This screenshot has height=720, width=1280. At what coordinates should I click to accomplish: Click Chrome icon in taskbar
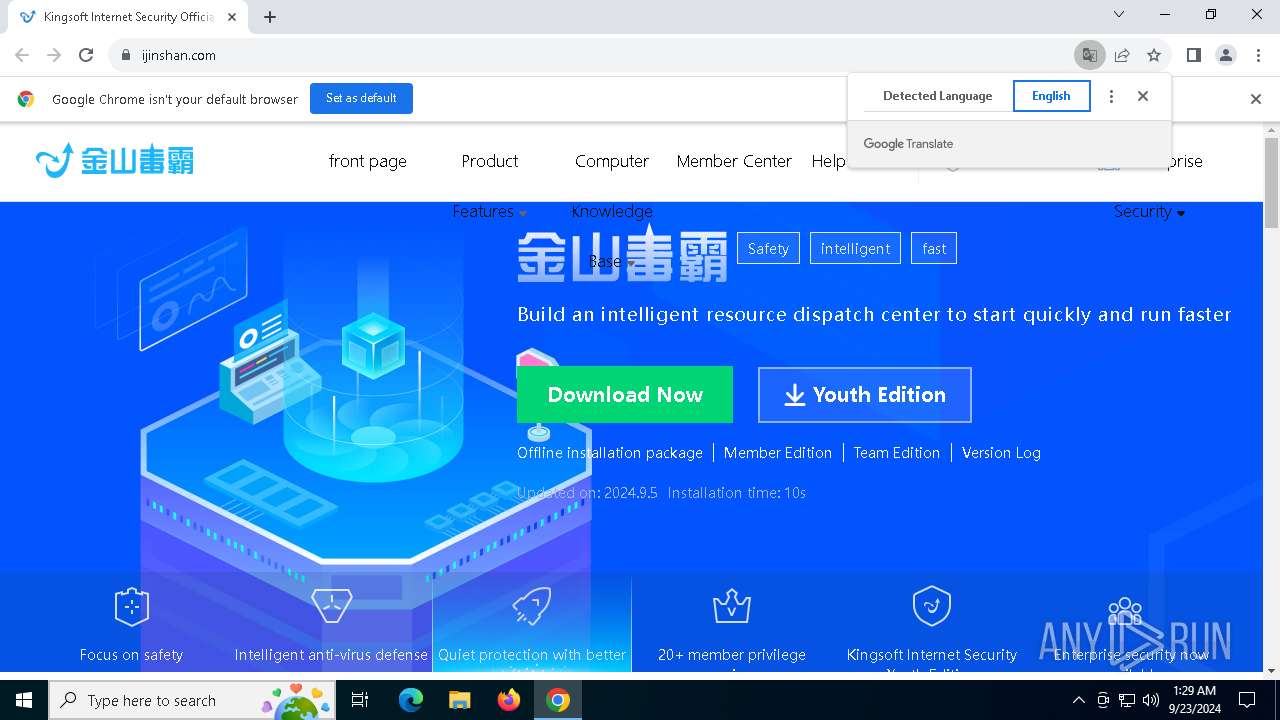click(x=558, y=700)
